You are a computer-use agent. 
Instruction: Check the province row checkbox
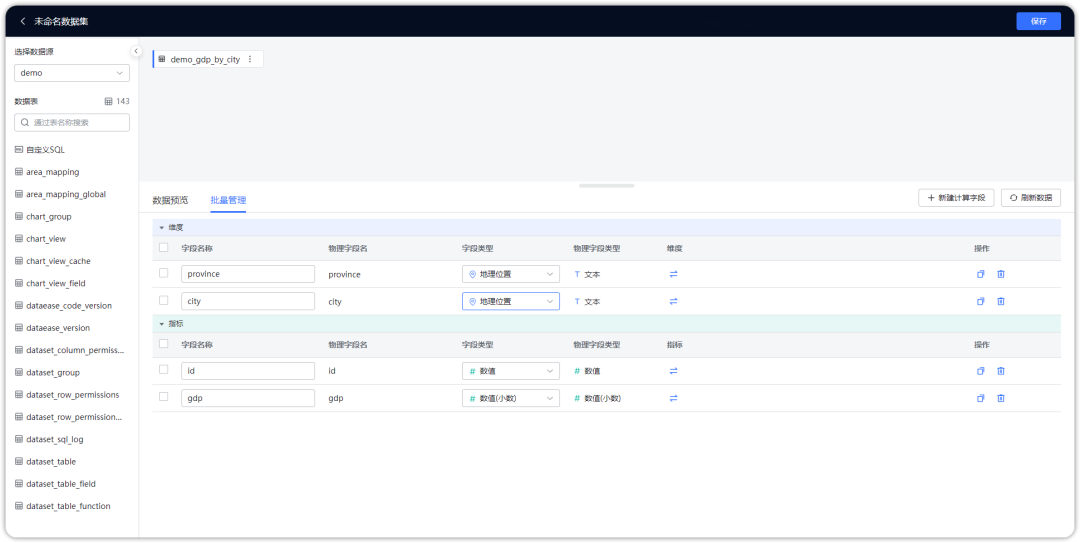click(163, 273)
